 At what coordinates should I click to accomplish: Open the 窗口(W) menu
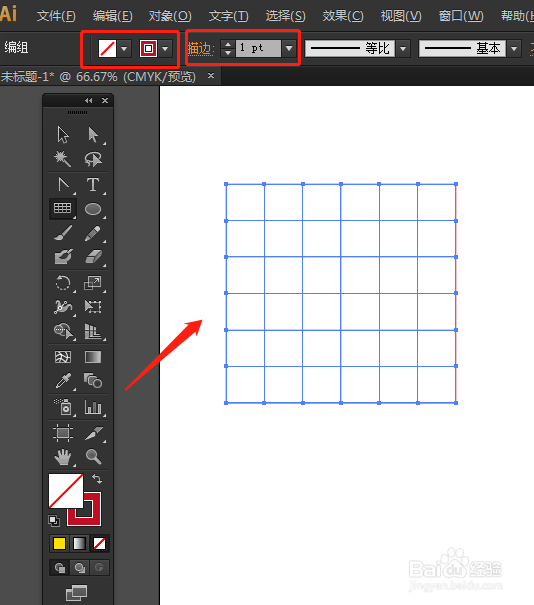coord(461,16)
